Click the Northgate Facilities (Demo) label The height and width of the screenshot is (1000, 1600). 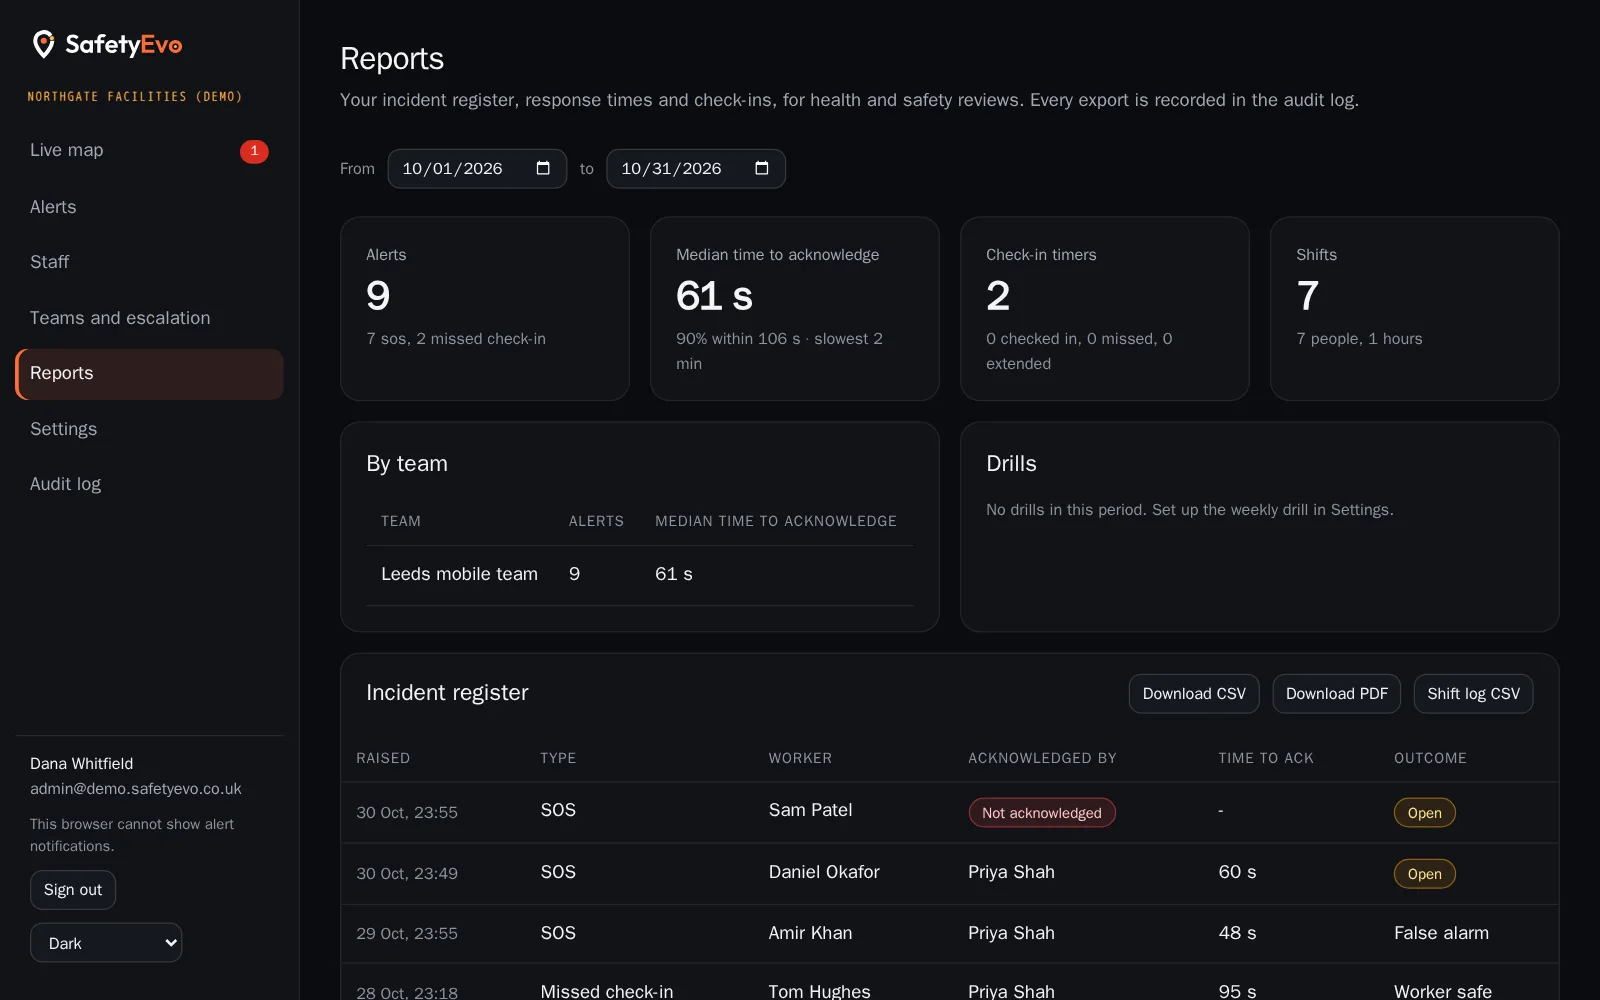point(135,97)
